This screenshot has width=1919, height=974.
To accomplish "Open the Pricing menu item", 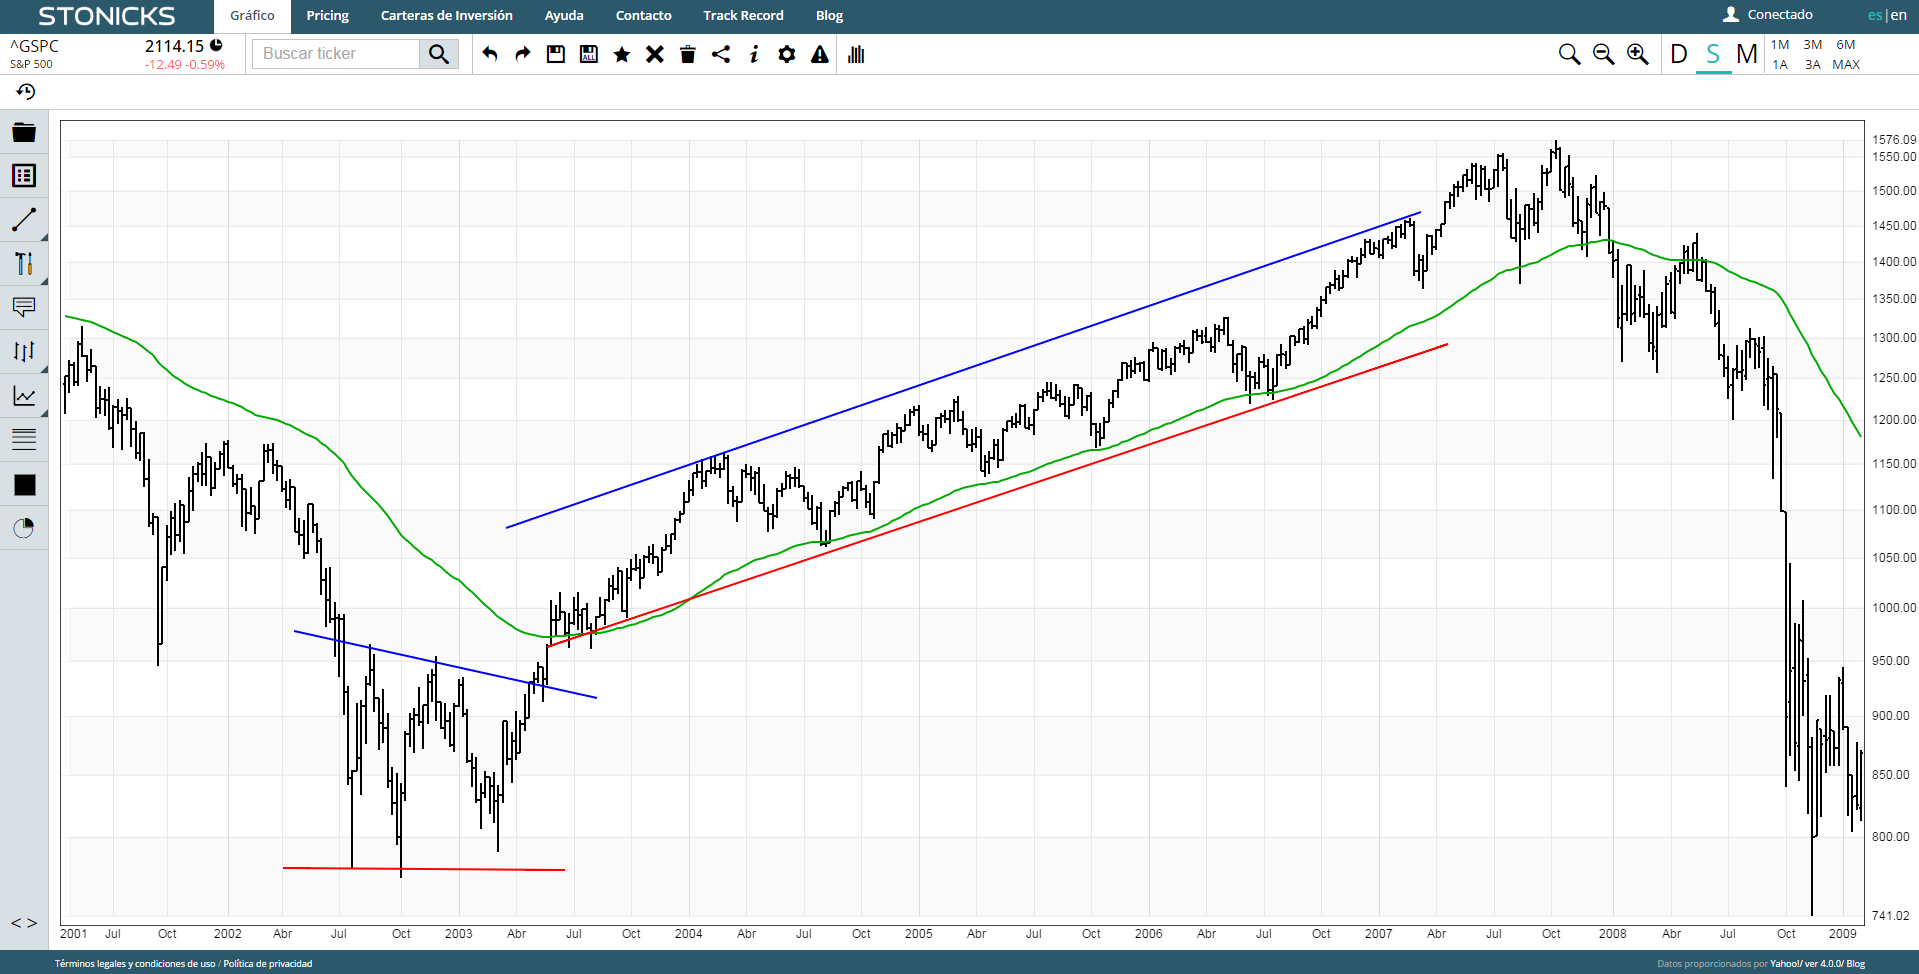I will pyautogui.click(x=328, y=16).
